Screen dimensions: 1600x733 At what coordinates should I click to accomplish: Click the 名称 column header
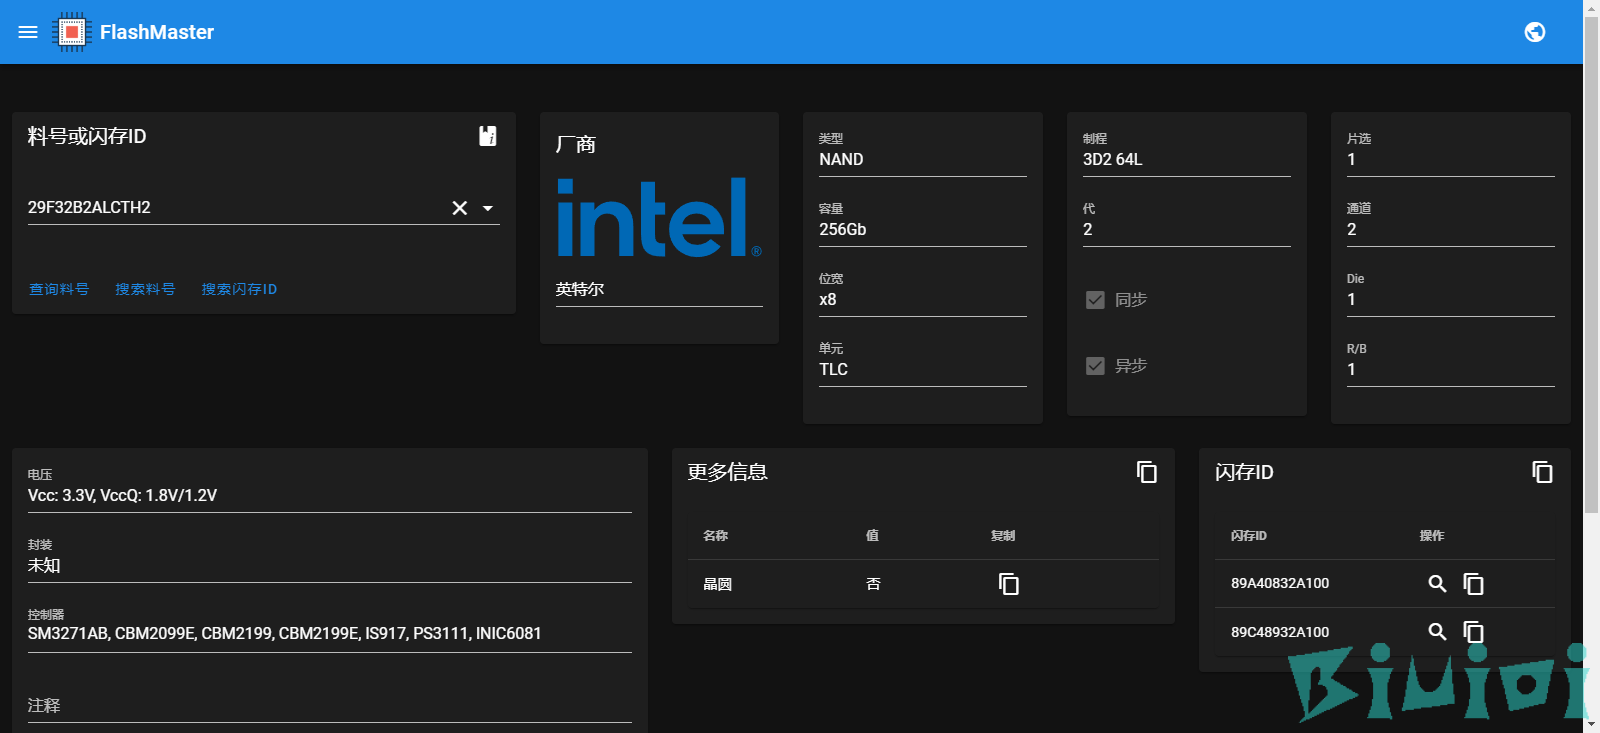[x=716, y=536]
